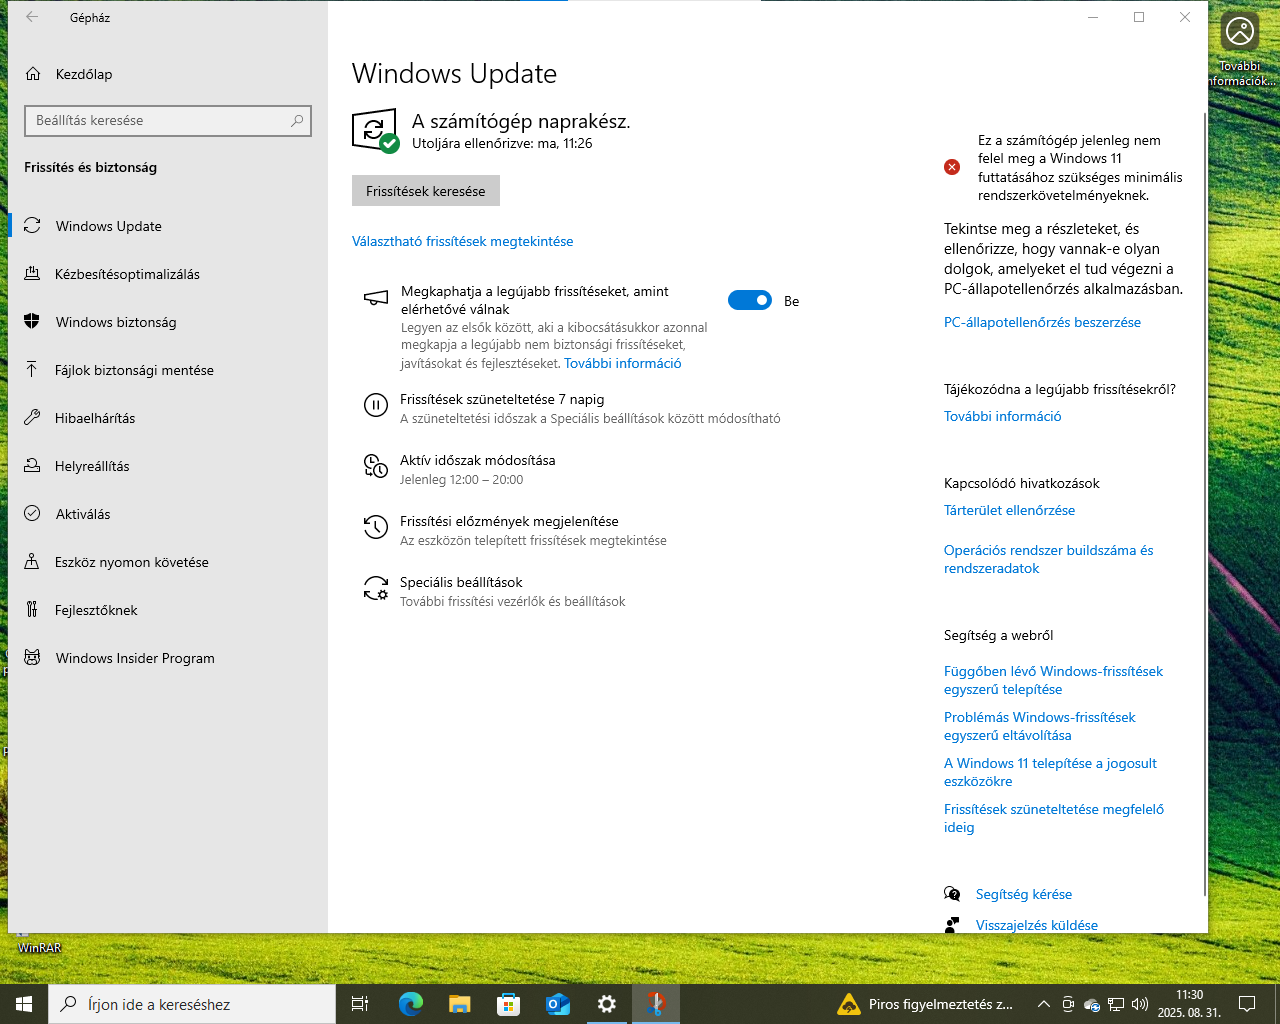The height and width of the screenshot is (1024, 1280).
Task: Launch Microsoft Edge from the taskbar
Action: [x=410, y=1004]
